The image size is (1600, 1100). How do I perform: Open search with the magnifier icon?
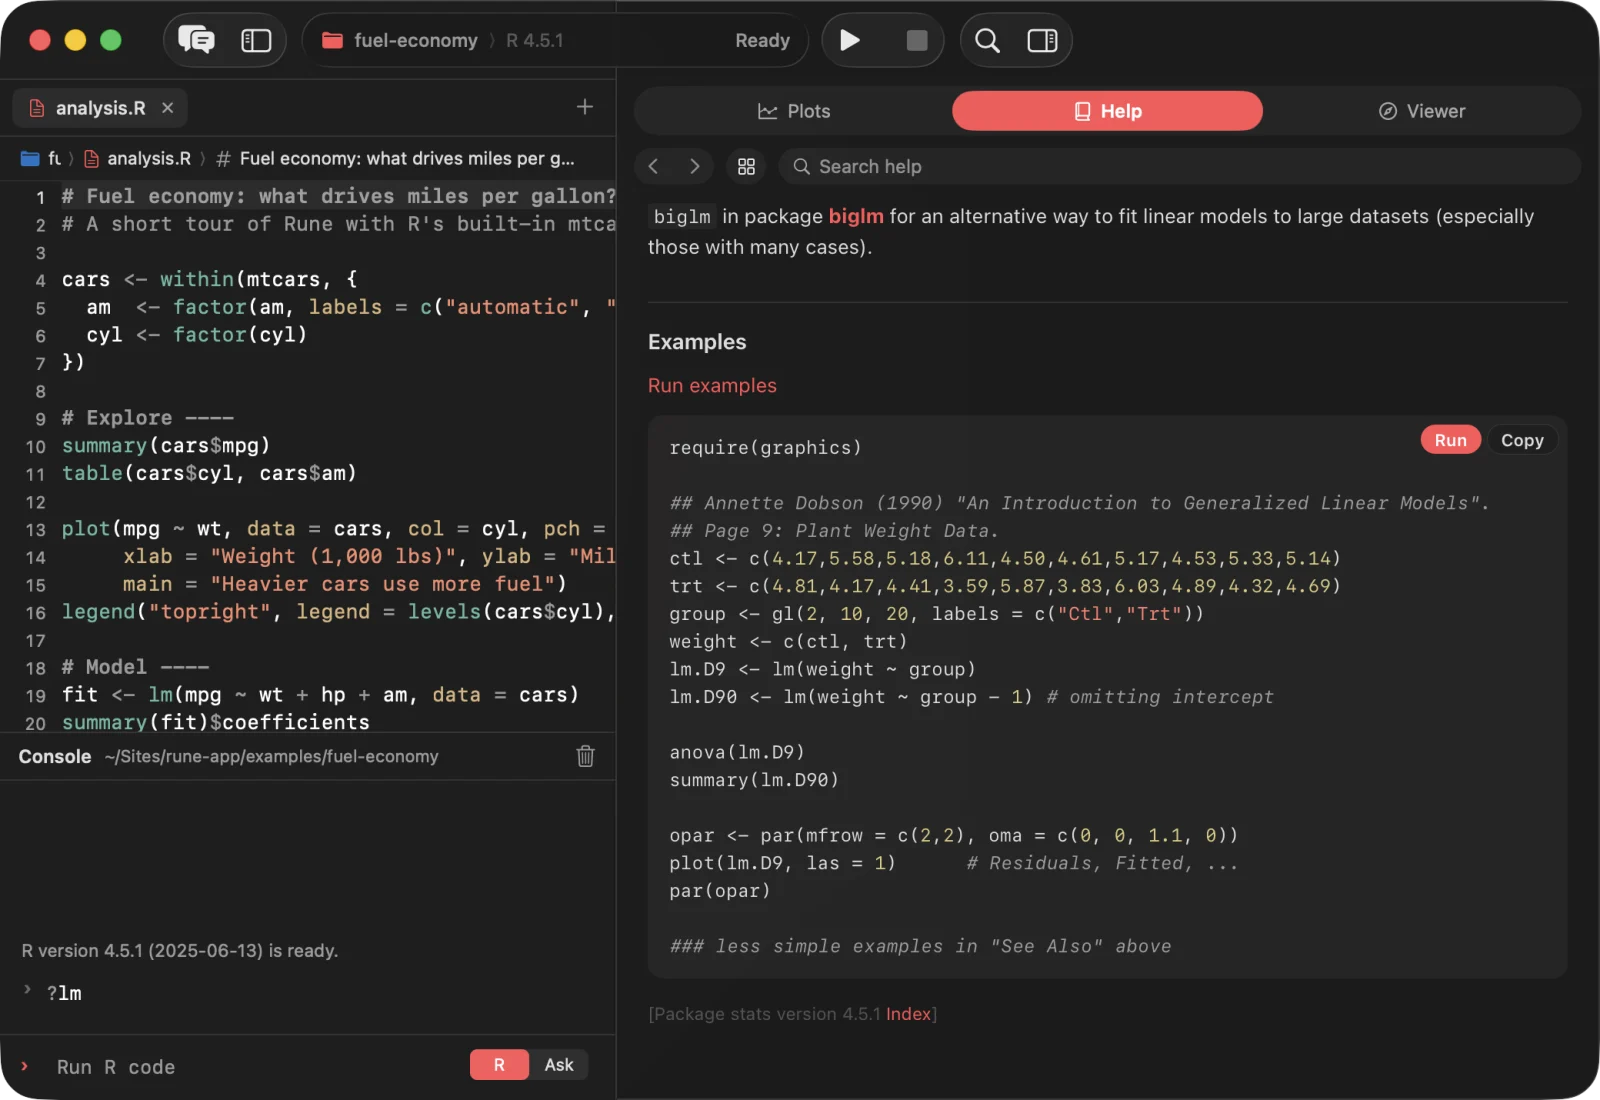click(987, 40)
